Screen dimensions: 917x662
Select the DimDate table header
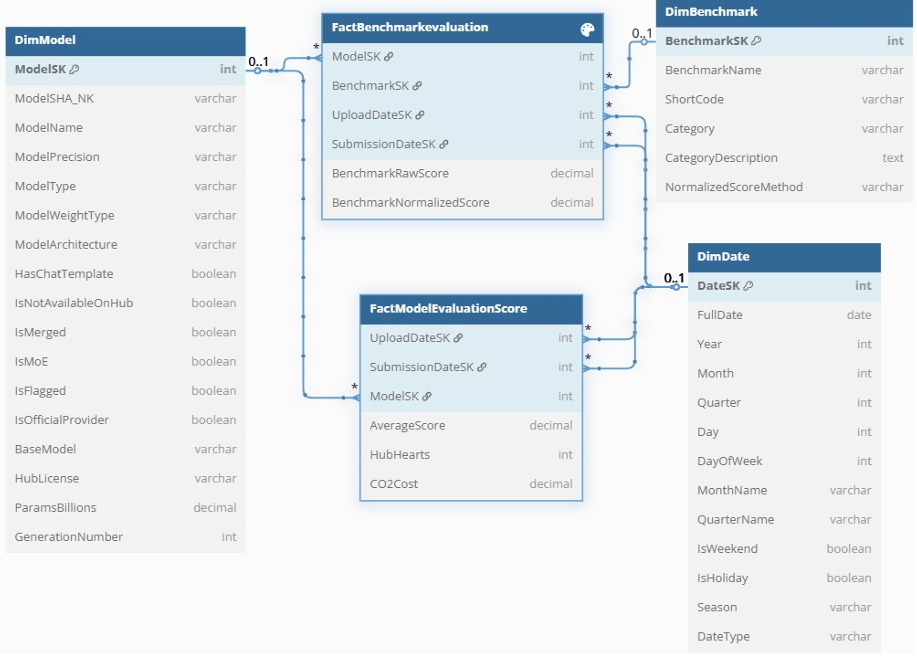tap(784, 257)
